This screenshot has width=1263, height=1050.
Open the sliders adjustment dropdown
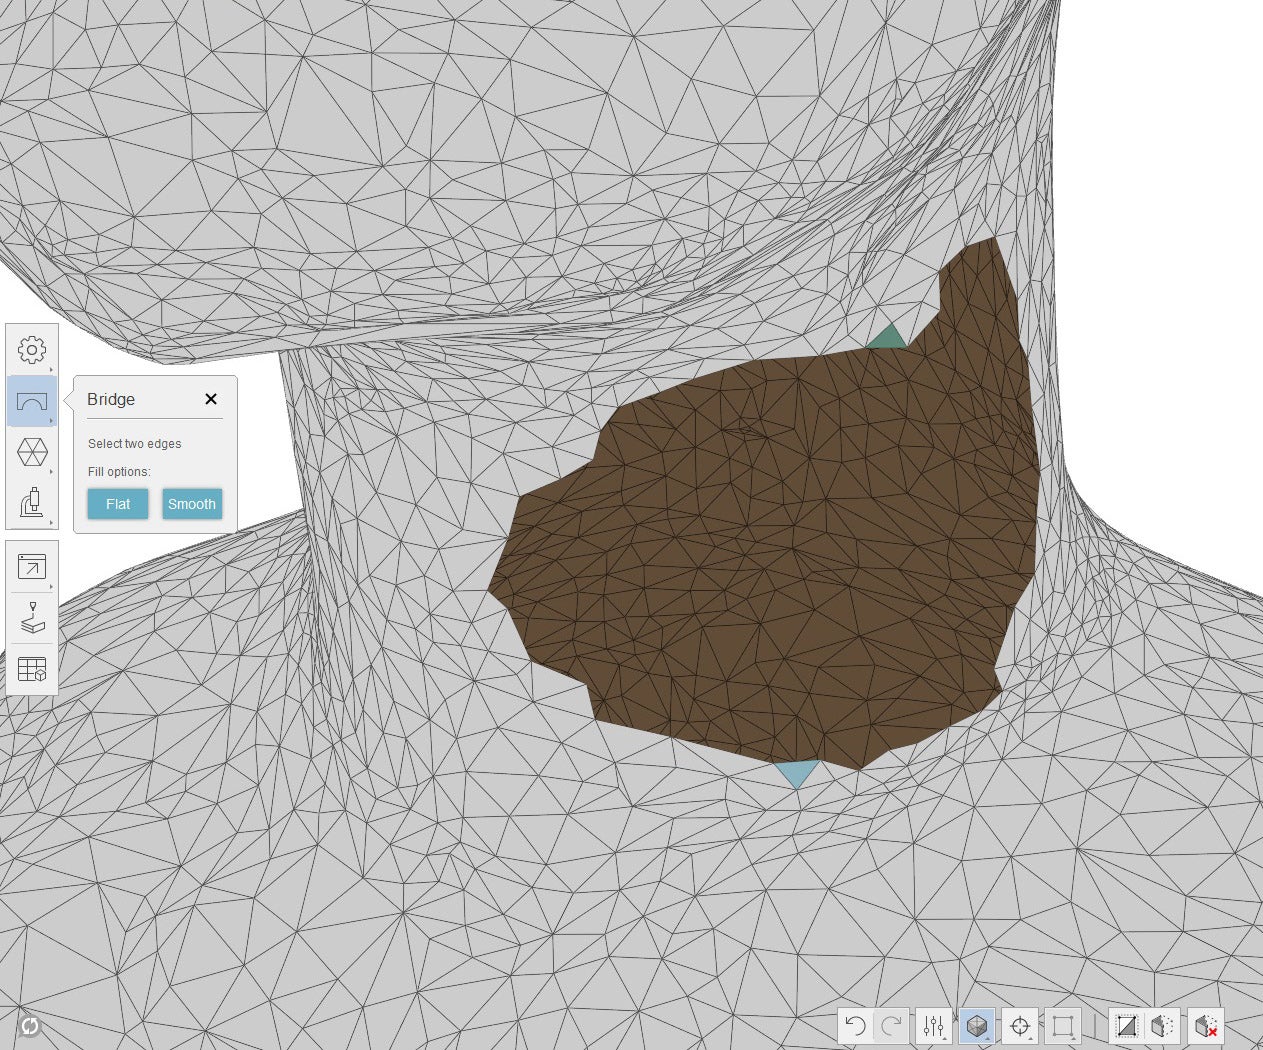coord(934,1026)
